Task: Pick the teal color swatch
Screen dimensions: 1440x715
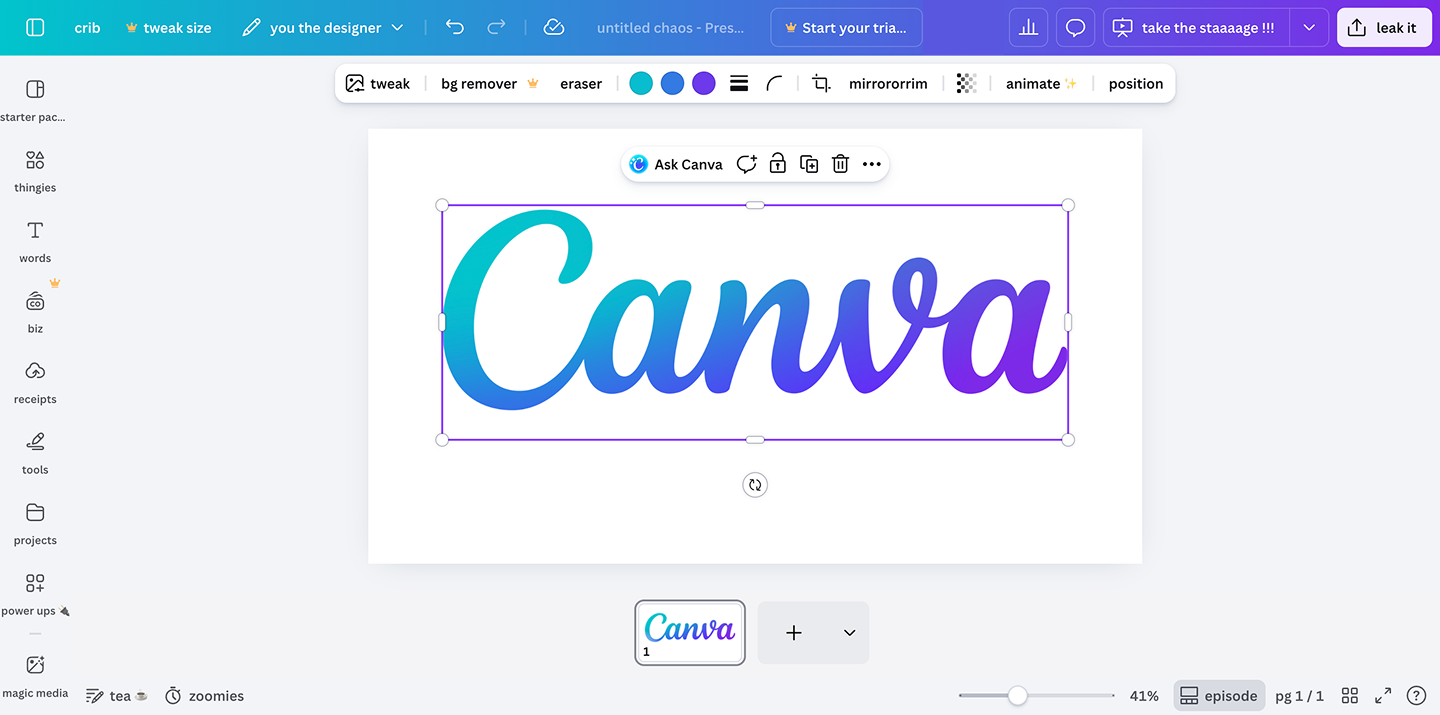Action: pyautogui.click(x=641, y=84)
